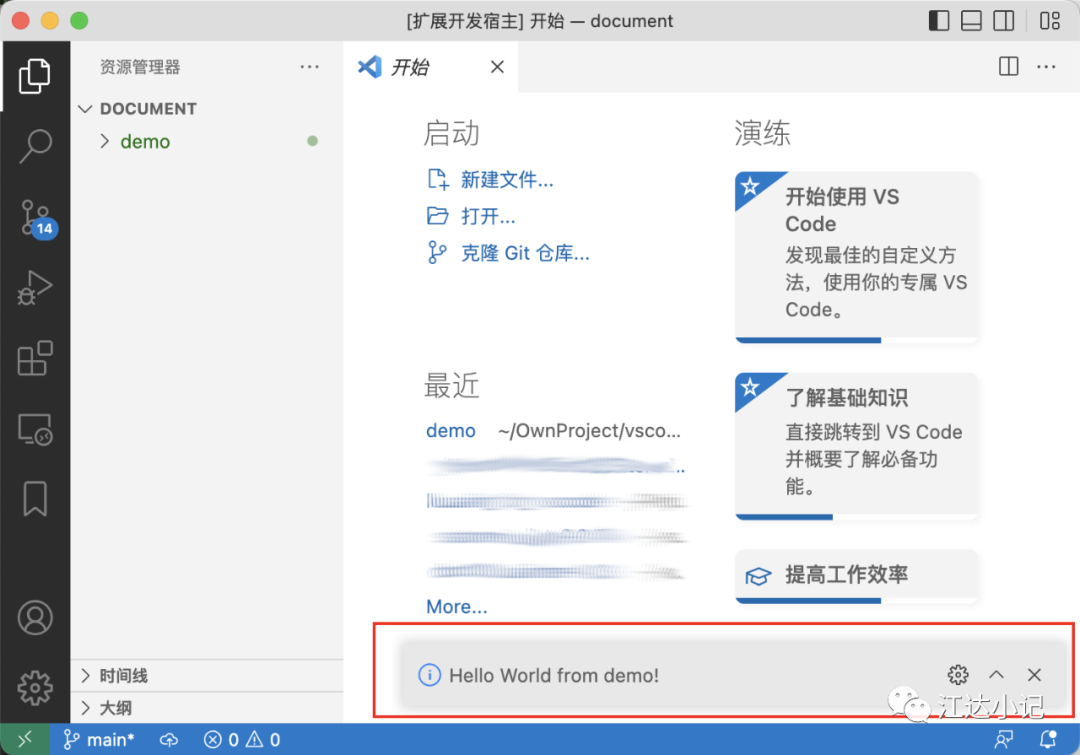Toggle the primary side bar visibility
This screenshot has width=1080, height=755.
point(939,21)
